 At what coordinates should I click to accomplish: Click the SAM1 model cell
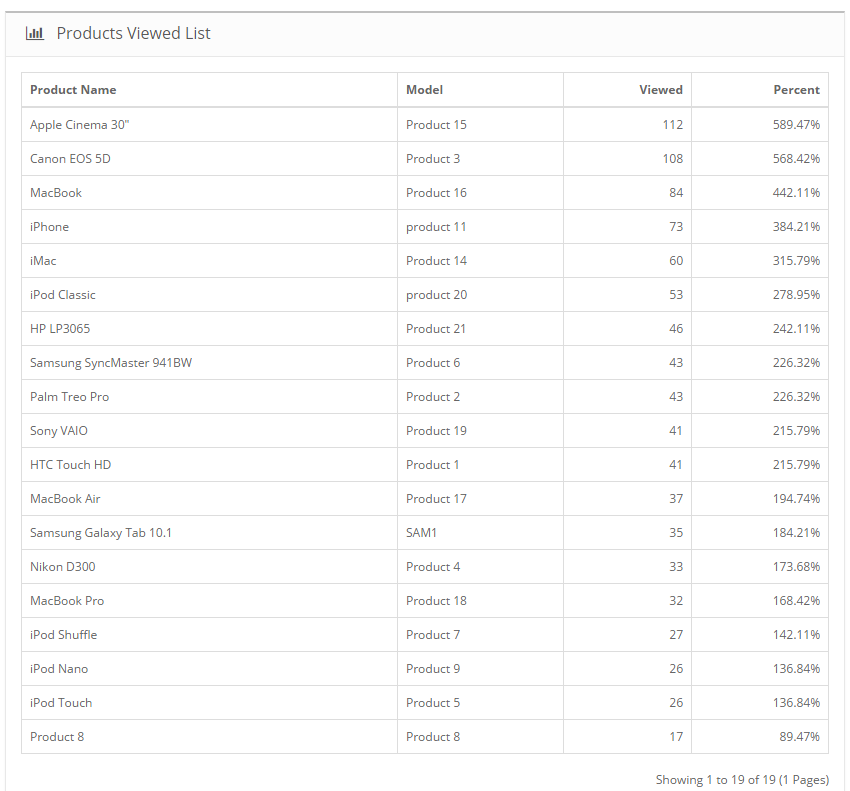422,533
